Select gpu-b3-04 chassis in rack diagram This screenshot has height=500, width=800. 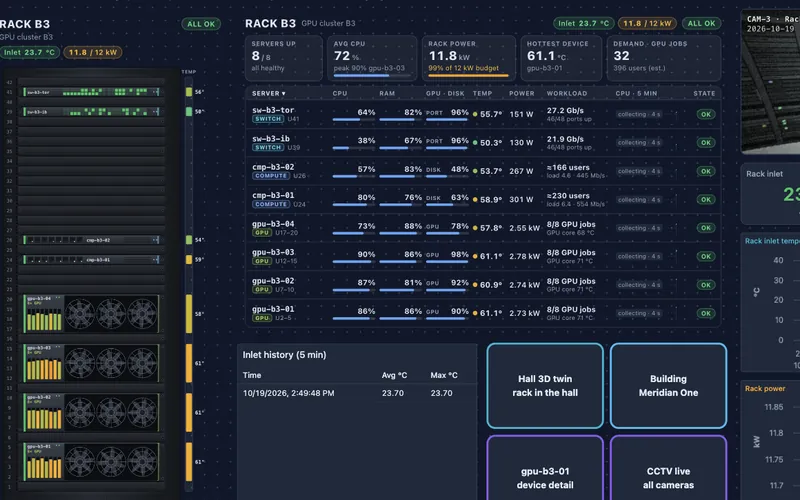[x=91, y=314]
